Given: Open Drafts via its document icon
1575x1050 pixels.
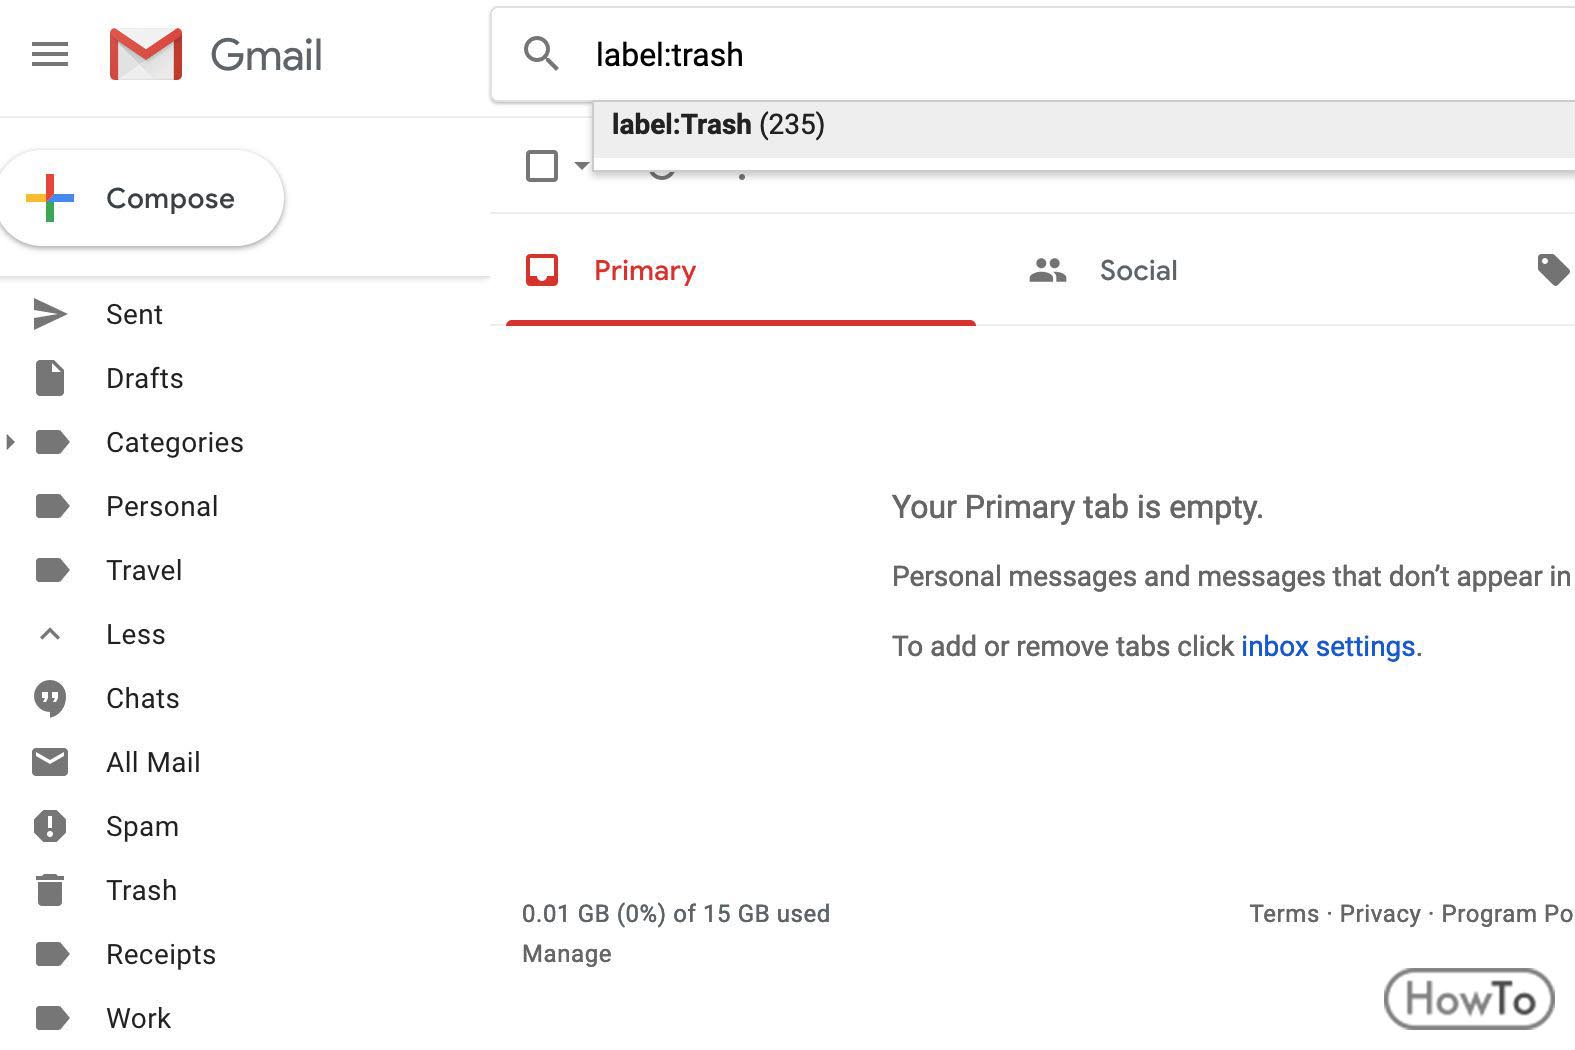Looking at the screenshot, I should (50, 378).
